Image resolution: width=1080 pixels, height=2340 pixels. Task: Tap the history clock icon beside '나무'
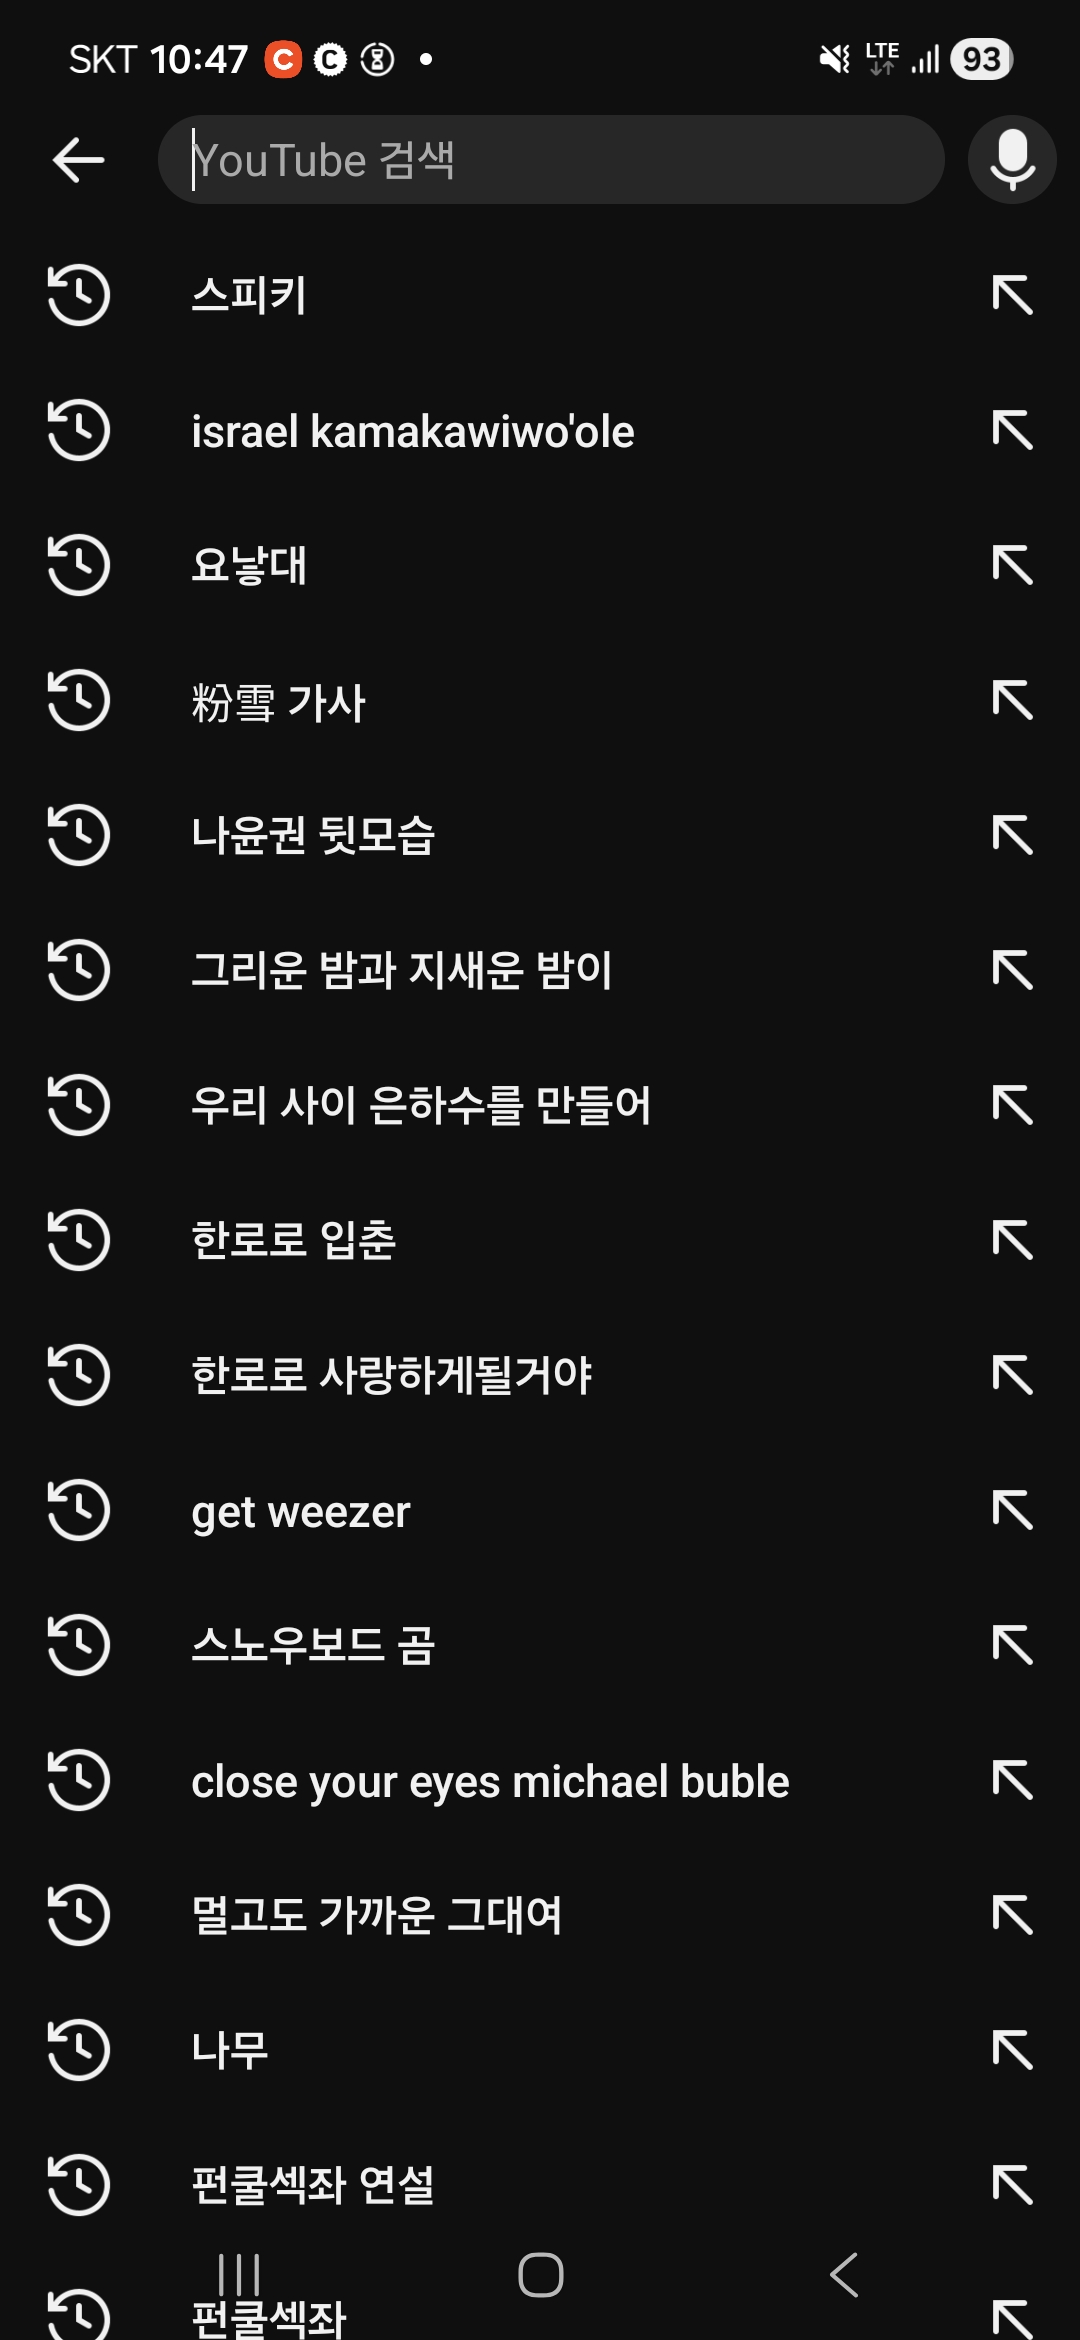tap(78, 2050)
